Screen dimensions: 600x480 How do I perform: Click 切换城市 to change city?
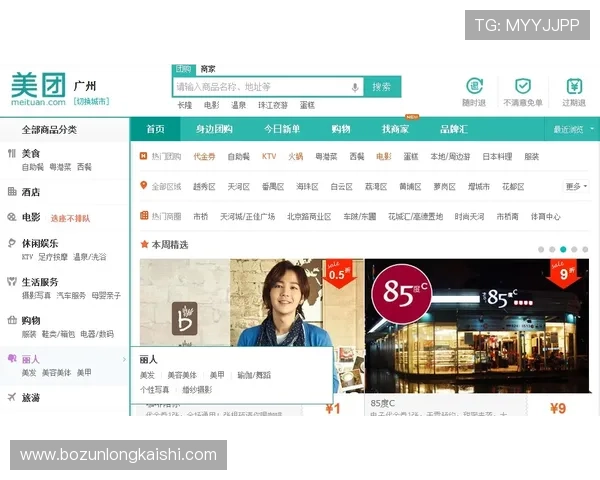[x=91, y=101]
